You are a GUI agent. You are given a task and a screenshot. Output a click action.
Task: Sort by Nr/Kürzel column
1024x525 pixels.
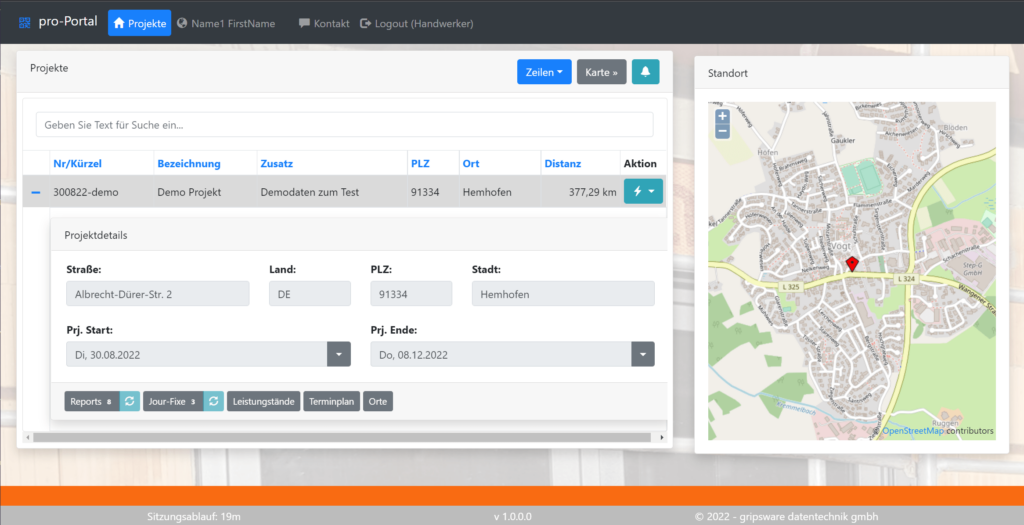[x=77, y=163]
